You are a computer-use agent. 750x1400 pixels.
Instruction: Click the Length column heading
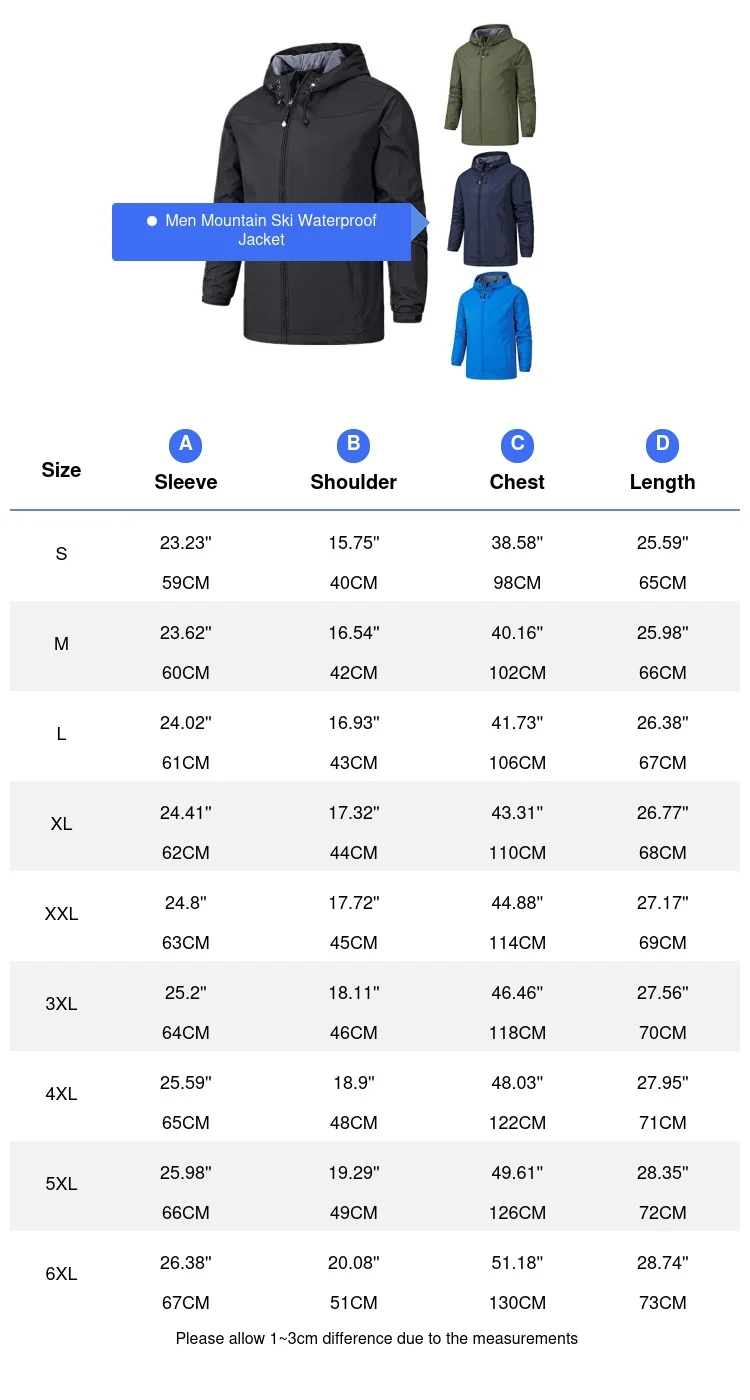(x=662, y=482)
